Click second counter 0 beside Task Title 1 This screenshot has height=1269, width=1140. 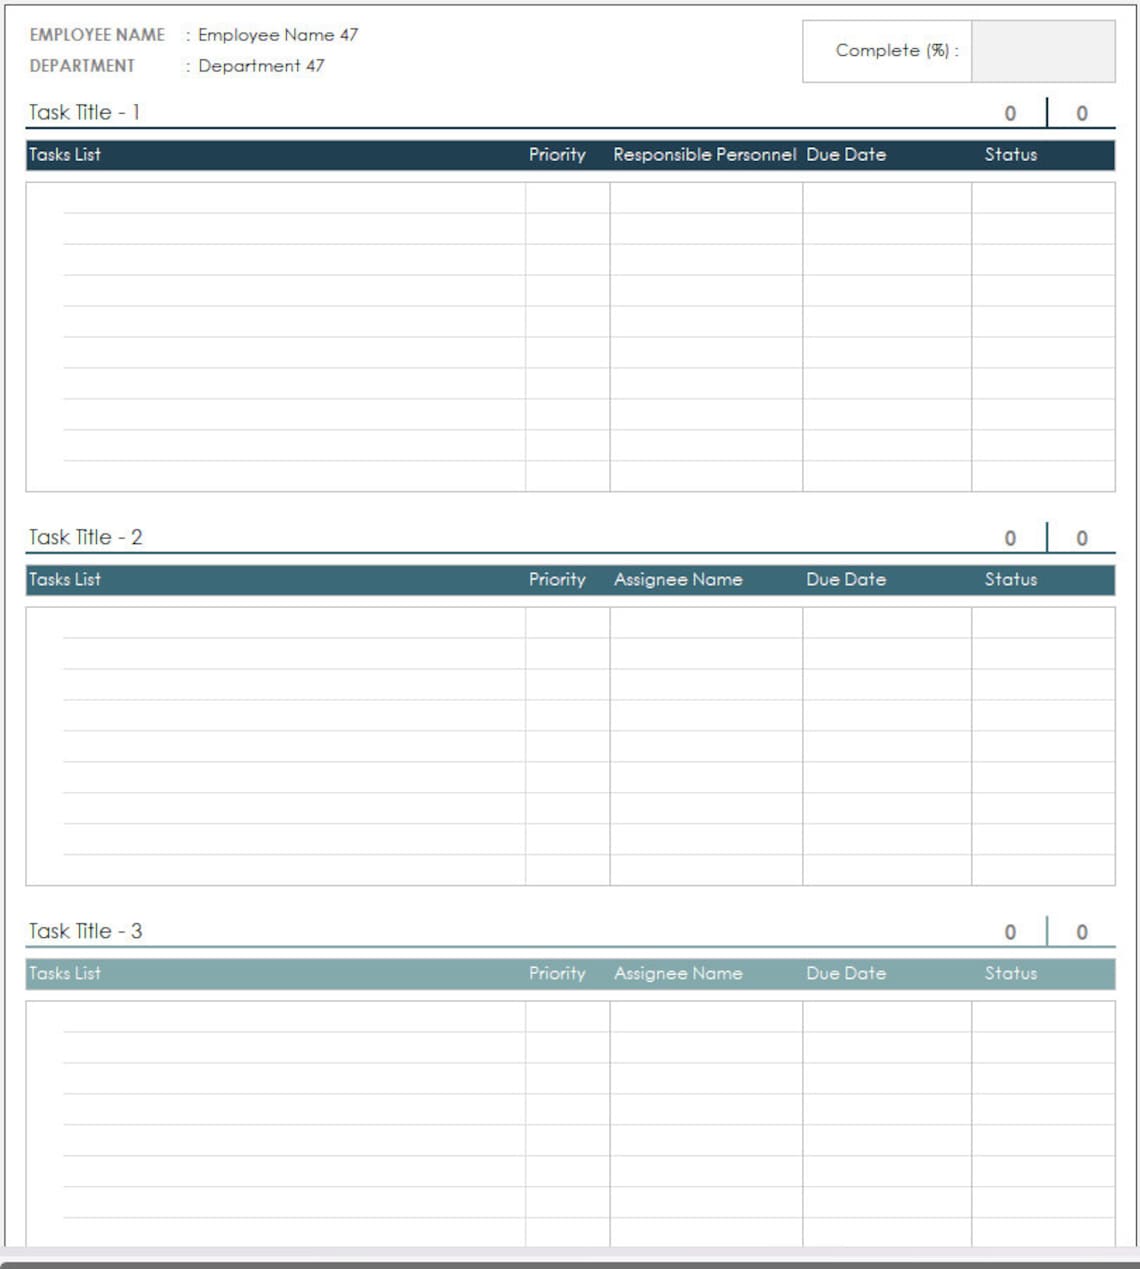pos(1082,114)
